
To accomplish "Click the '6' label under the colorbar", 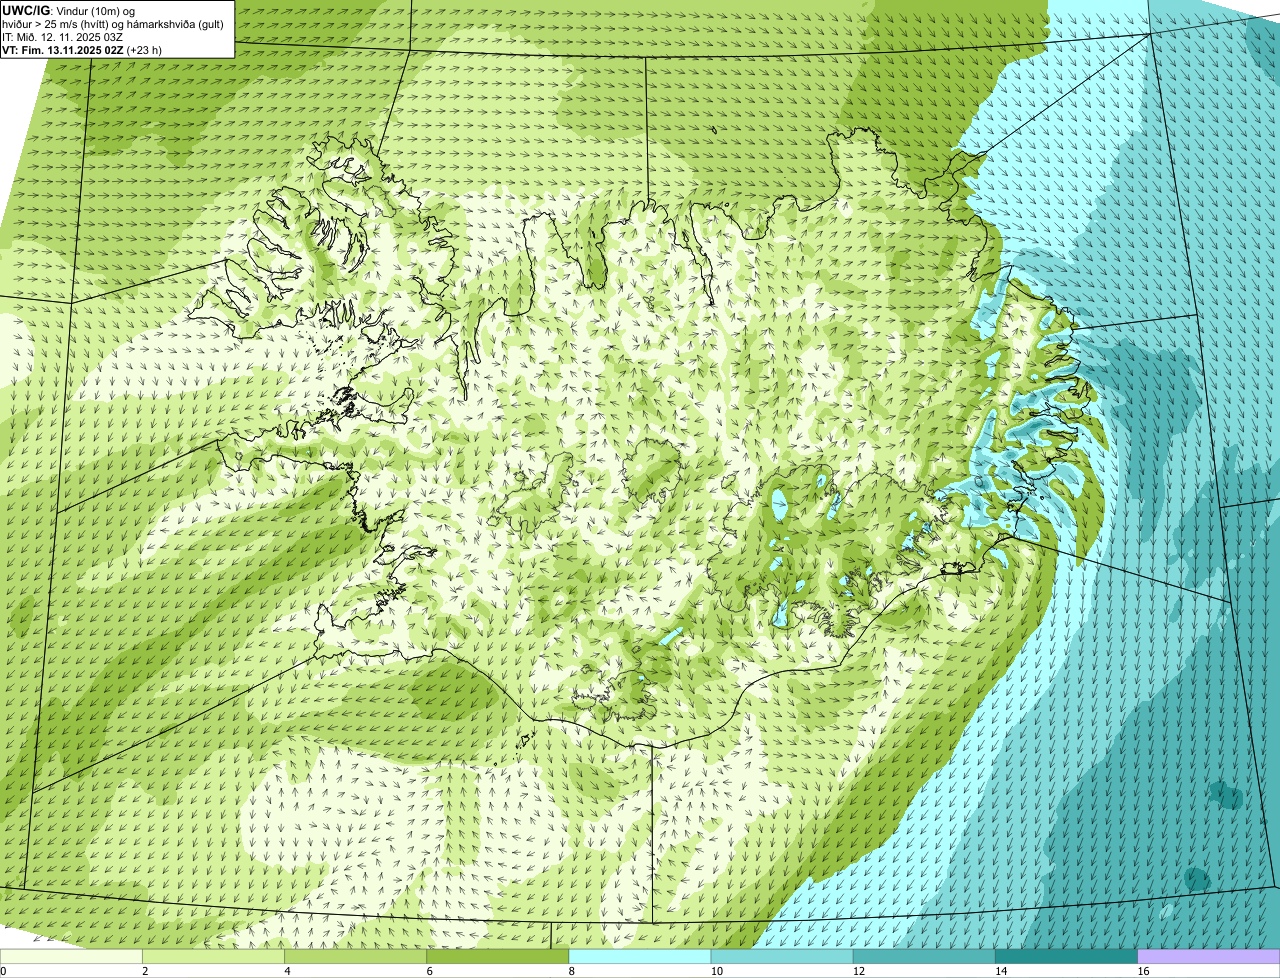I will (429, 971).
